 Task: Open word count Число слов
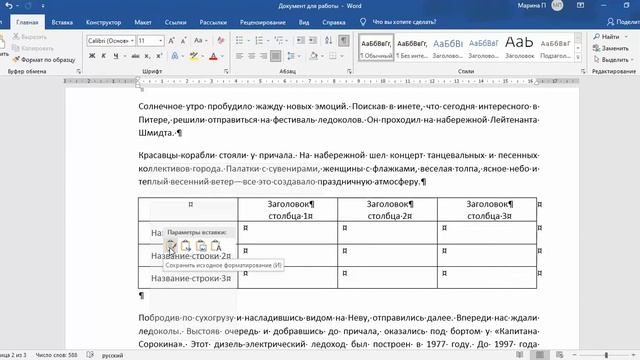click(56, 355)
